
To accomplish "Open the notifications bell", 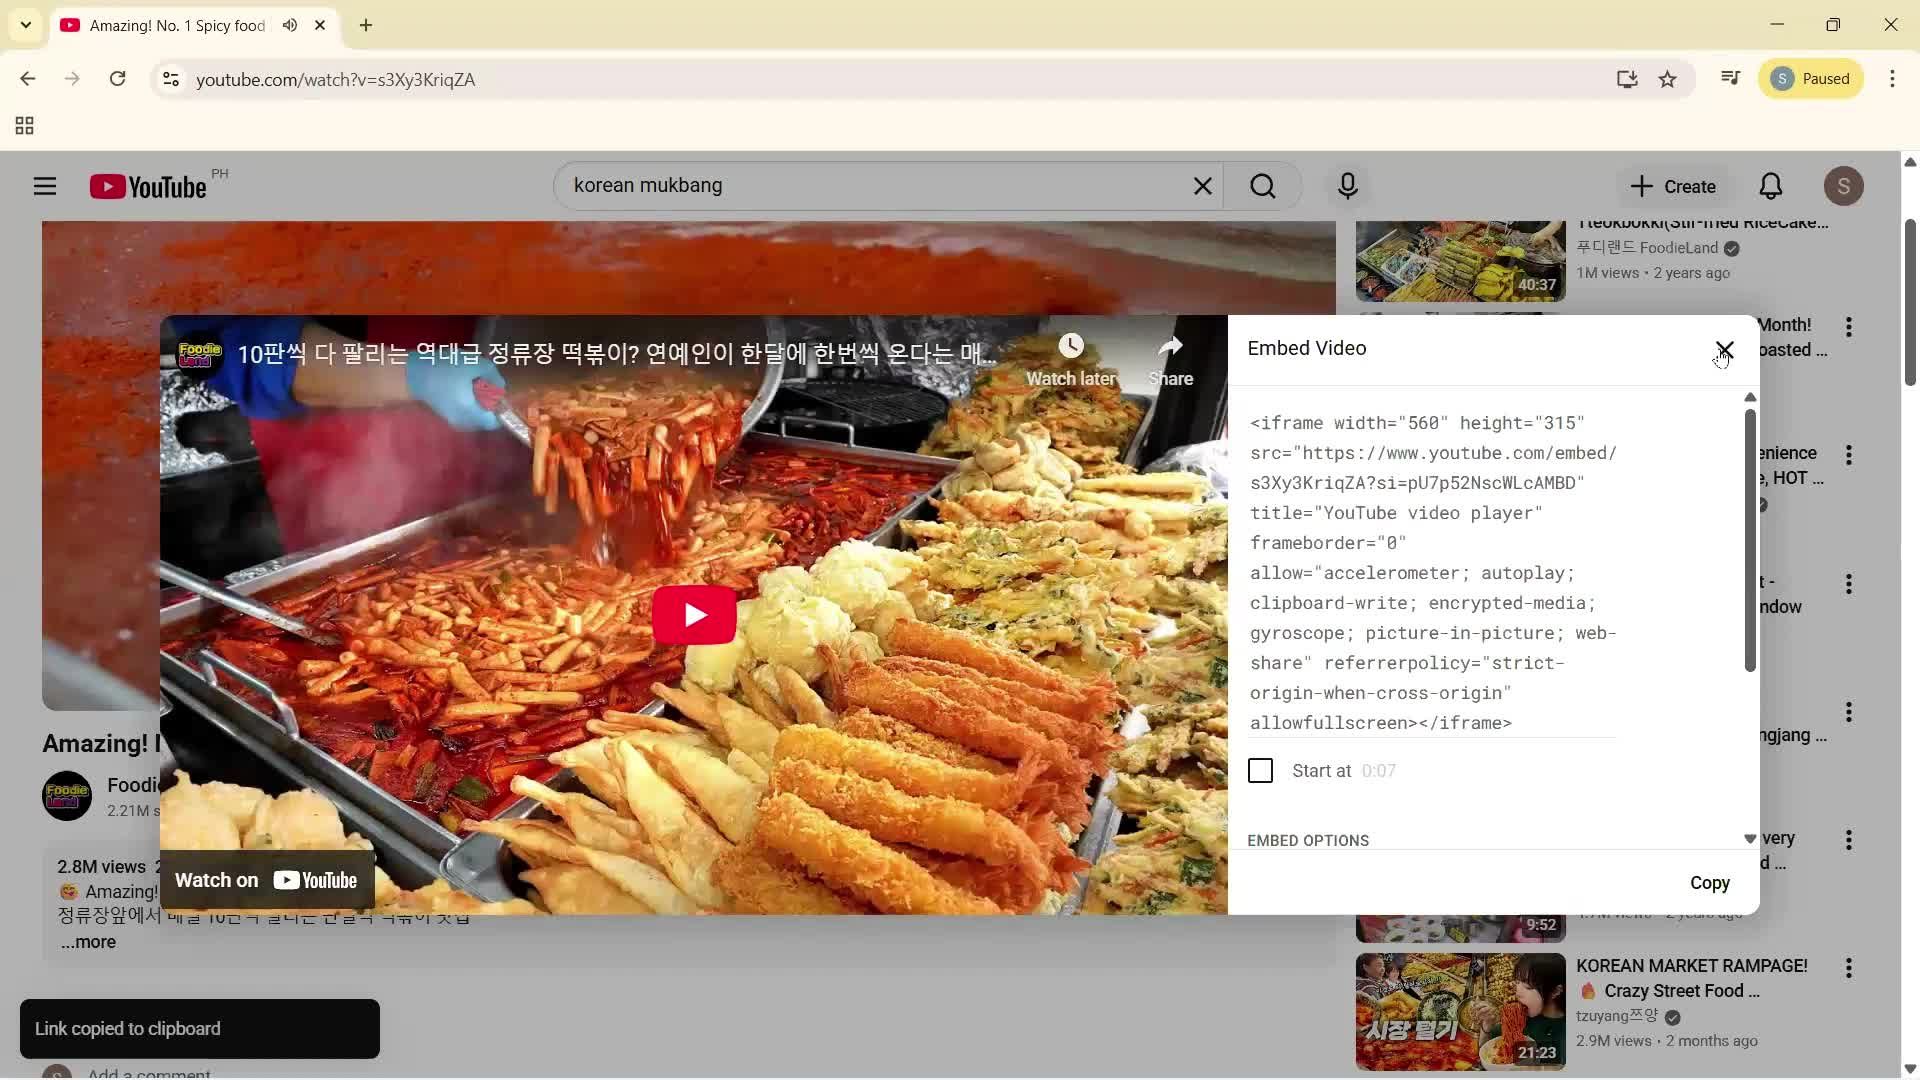I will 1770,185.
